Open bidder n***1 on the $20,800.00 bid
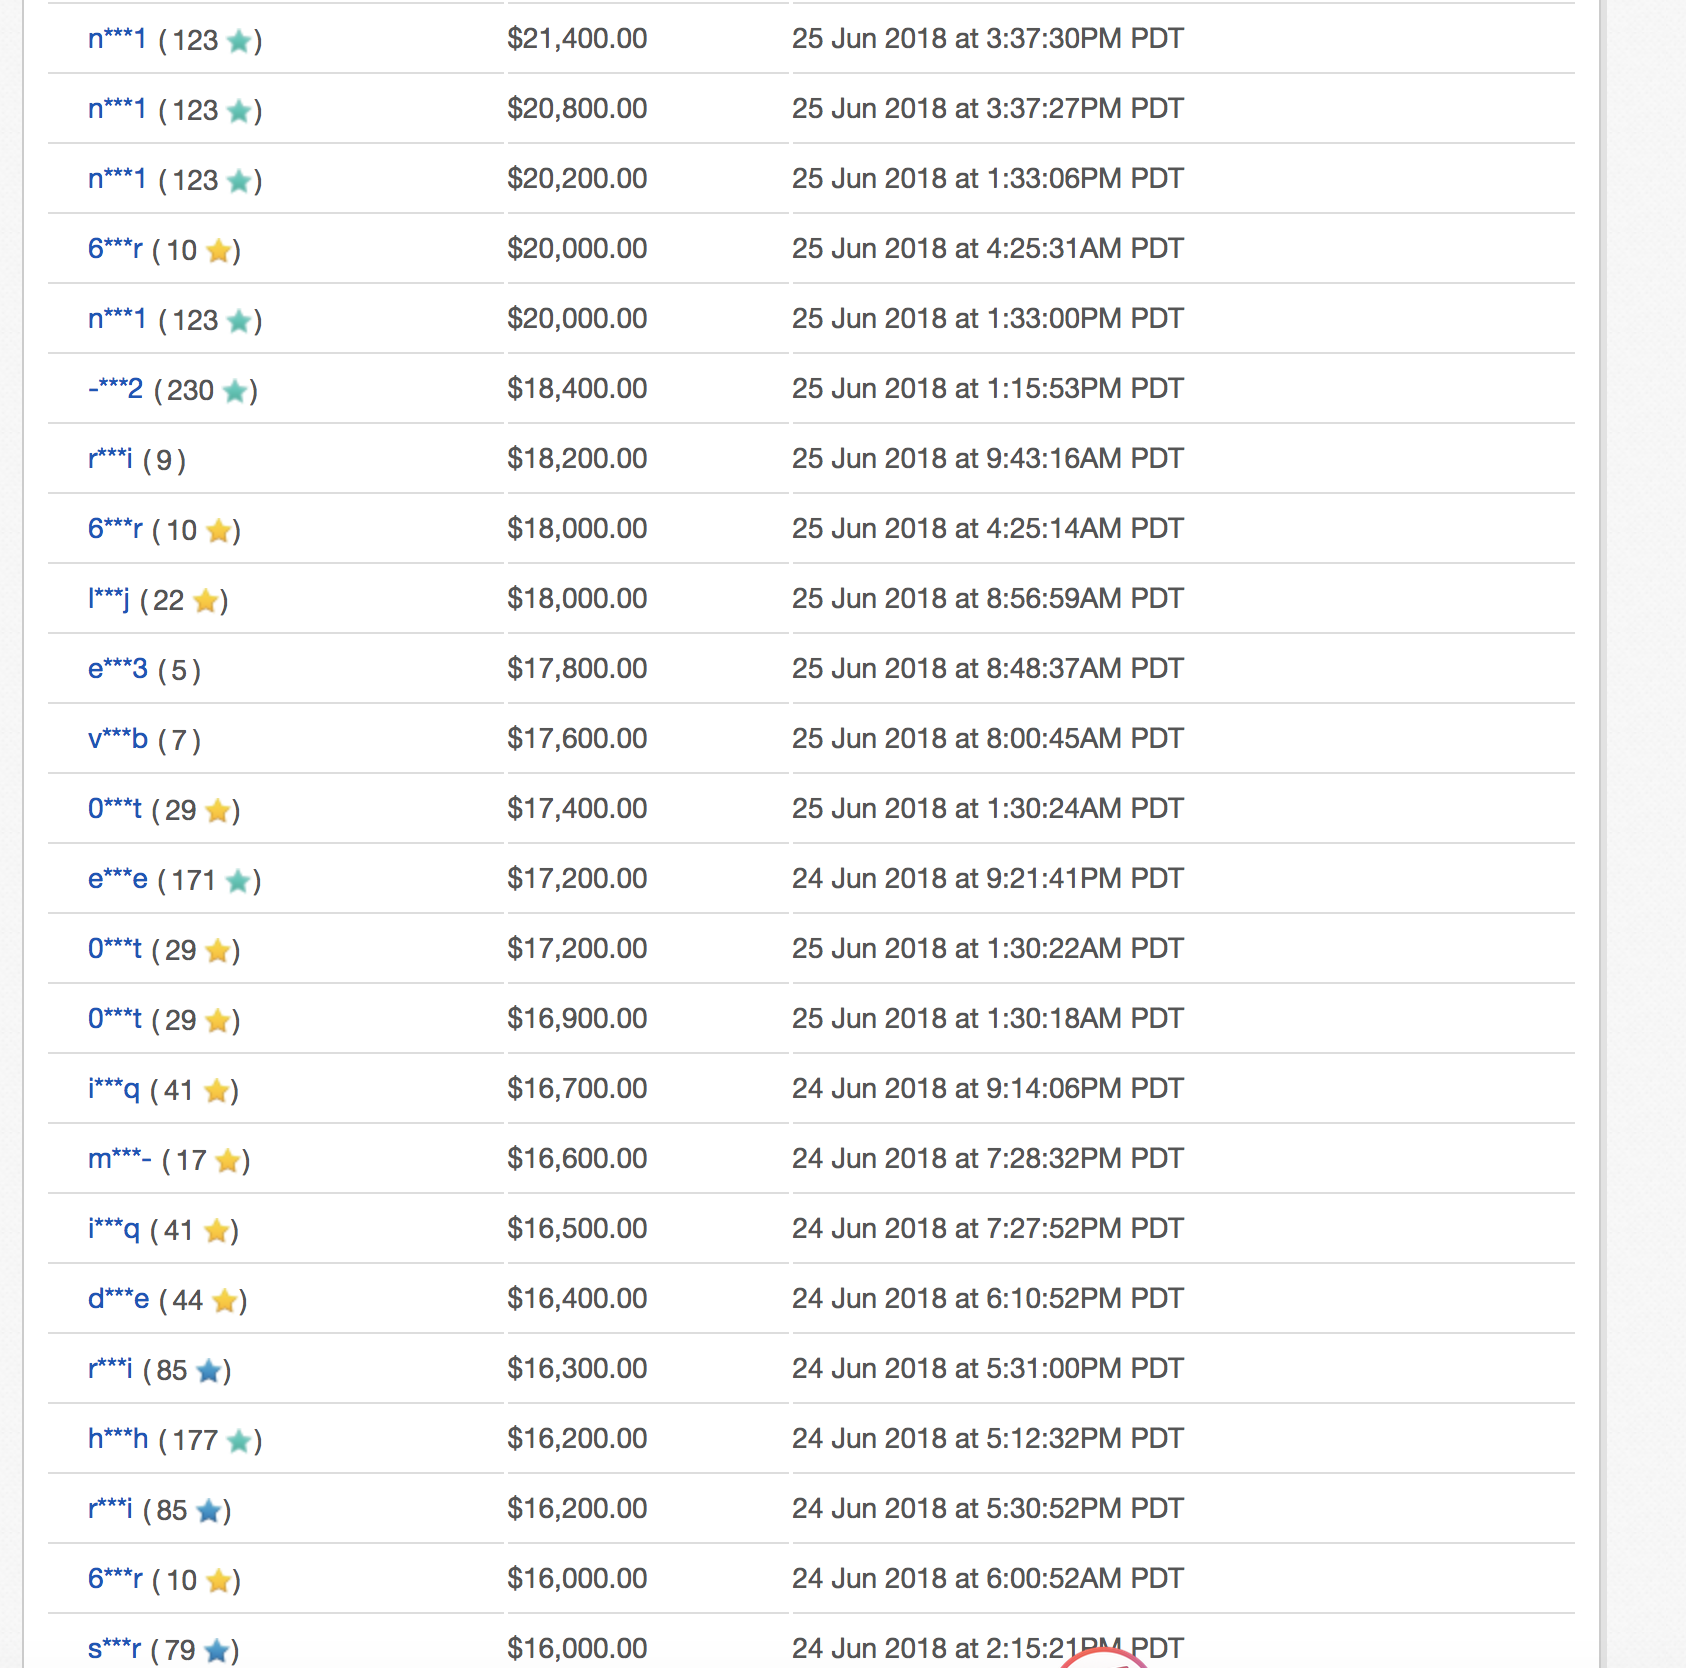The width and height of the screenshot is (1686, 1668). pos(117,109)
